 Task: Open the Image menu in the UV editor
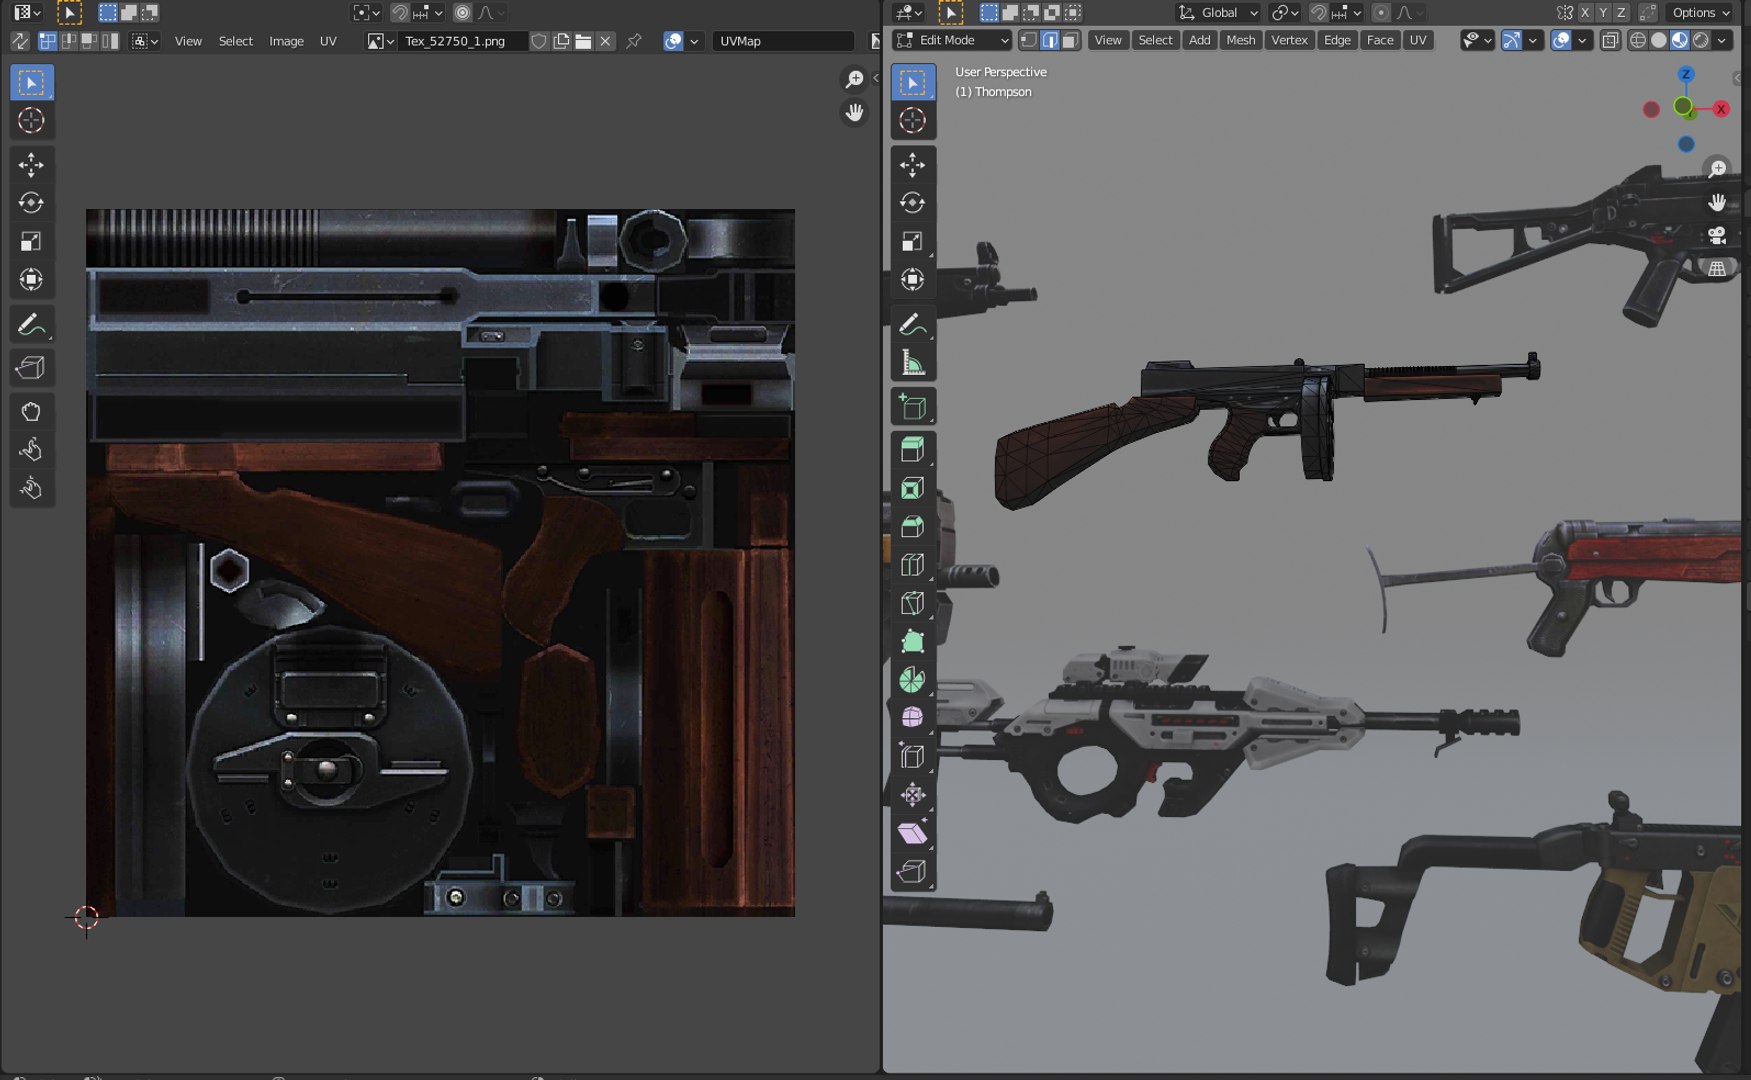click(x=286, y=41)
